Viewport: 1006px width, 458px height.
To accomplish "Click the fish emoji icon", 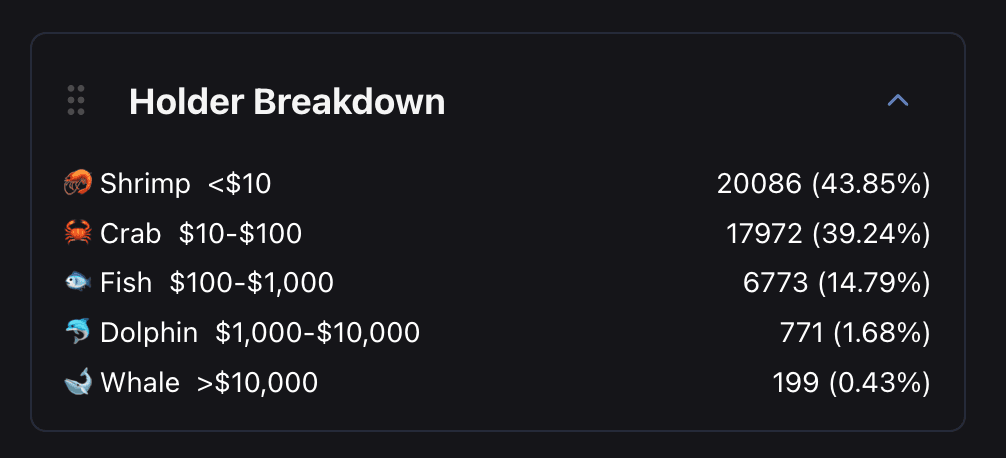I will [x=78, y=283].
